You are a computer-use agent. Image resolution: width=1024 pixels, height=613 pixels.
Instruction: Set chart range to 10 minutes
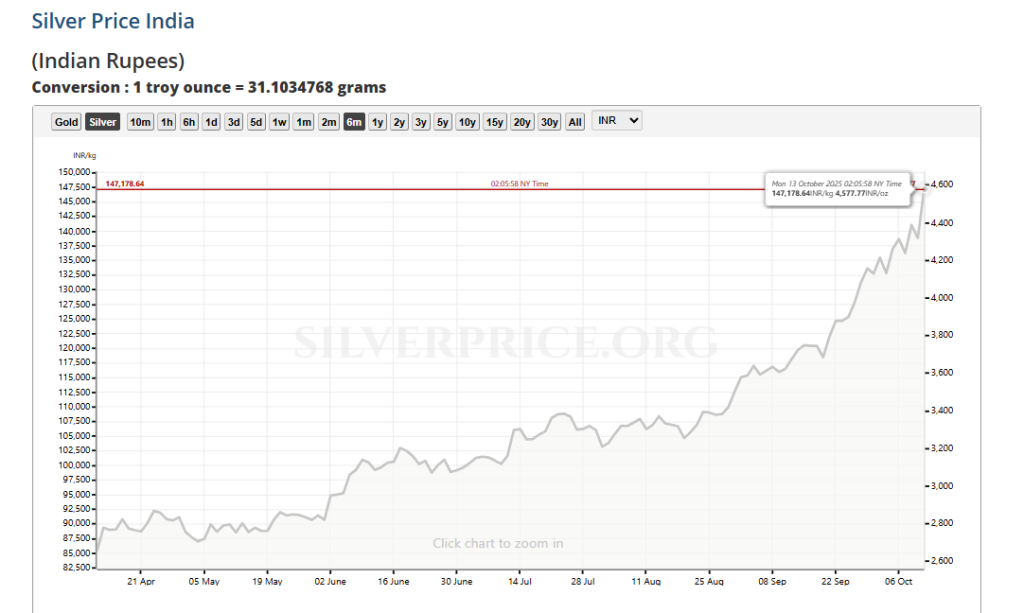pos(140,122)
